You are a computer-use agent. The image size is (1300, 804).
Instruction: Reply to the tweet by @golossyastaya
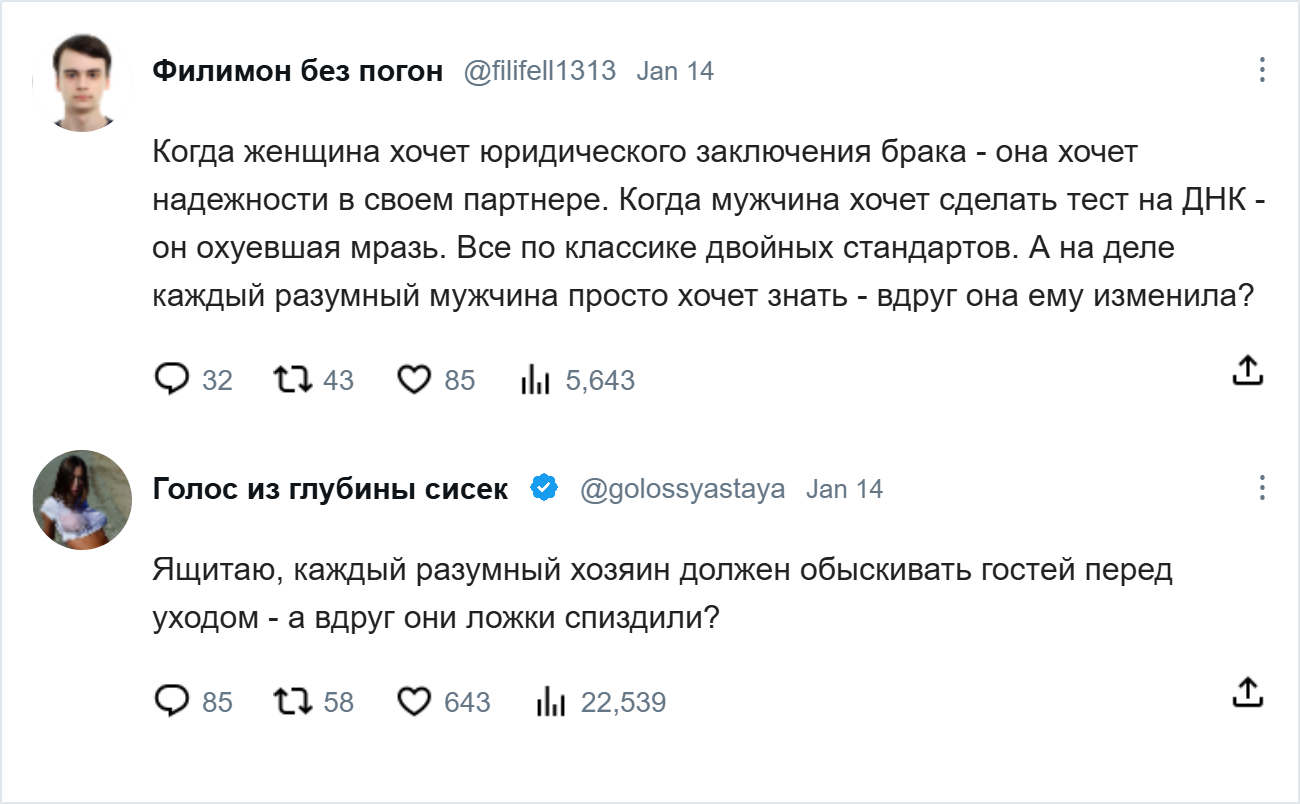173,701
